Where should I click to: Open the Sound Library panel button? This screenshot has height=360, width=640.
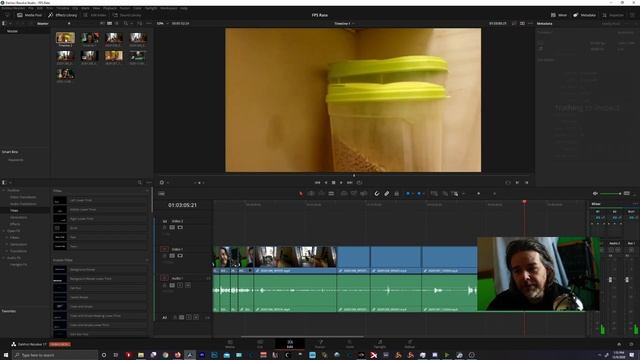tap(127, 15)
